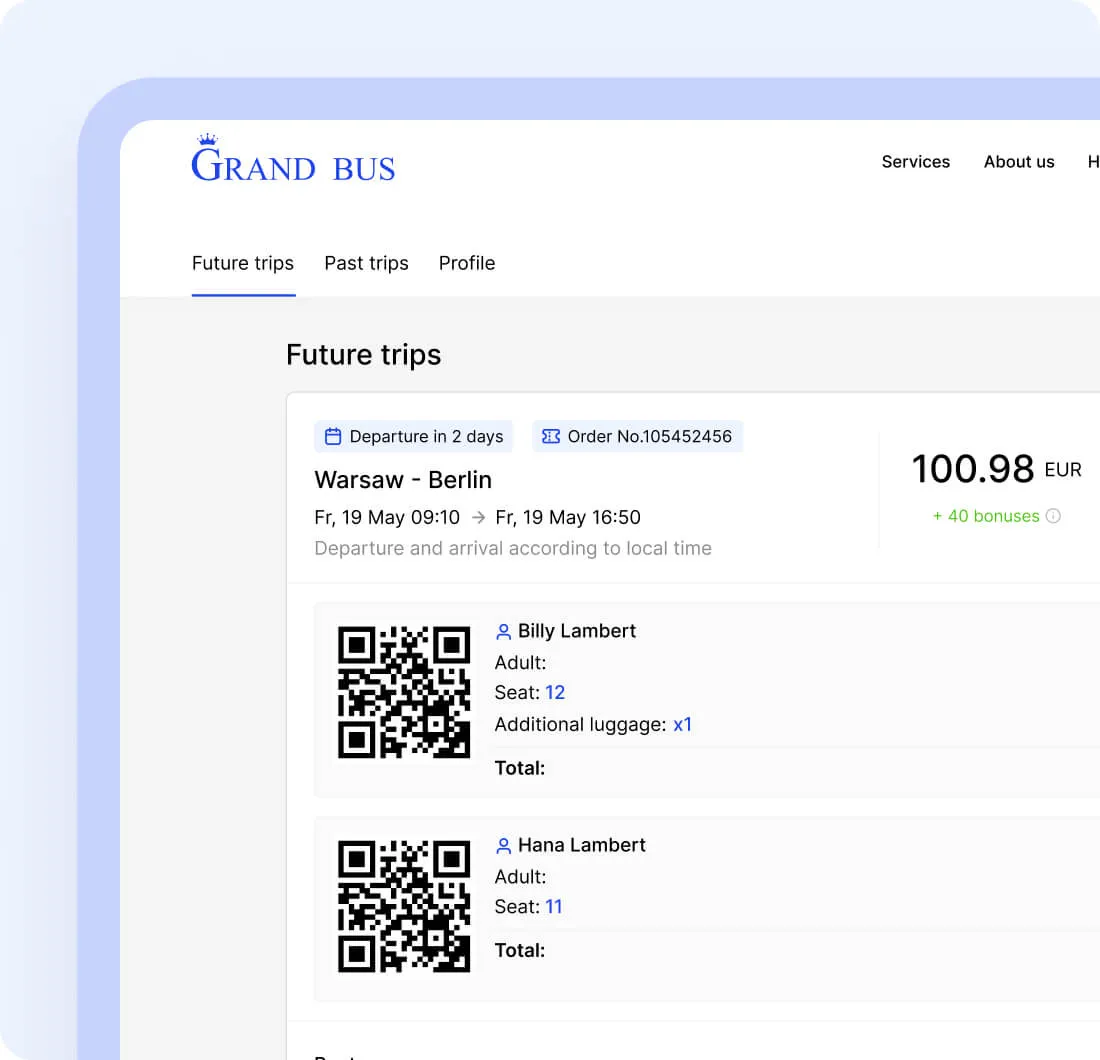Click the calendar icon in the departure badge
This screenshot has height=1060, width=1100.
point(333,436)
